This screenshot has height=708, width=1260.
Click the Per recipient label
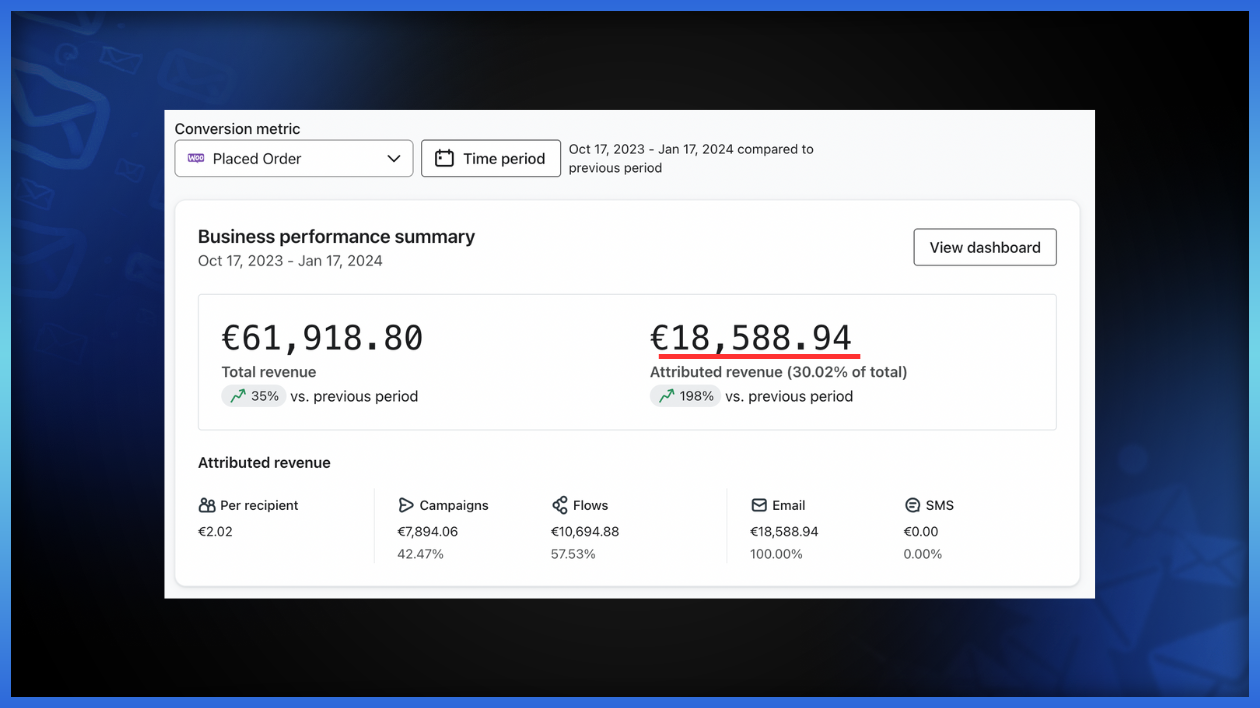click(259, 505)
